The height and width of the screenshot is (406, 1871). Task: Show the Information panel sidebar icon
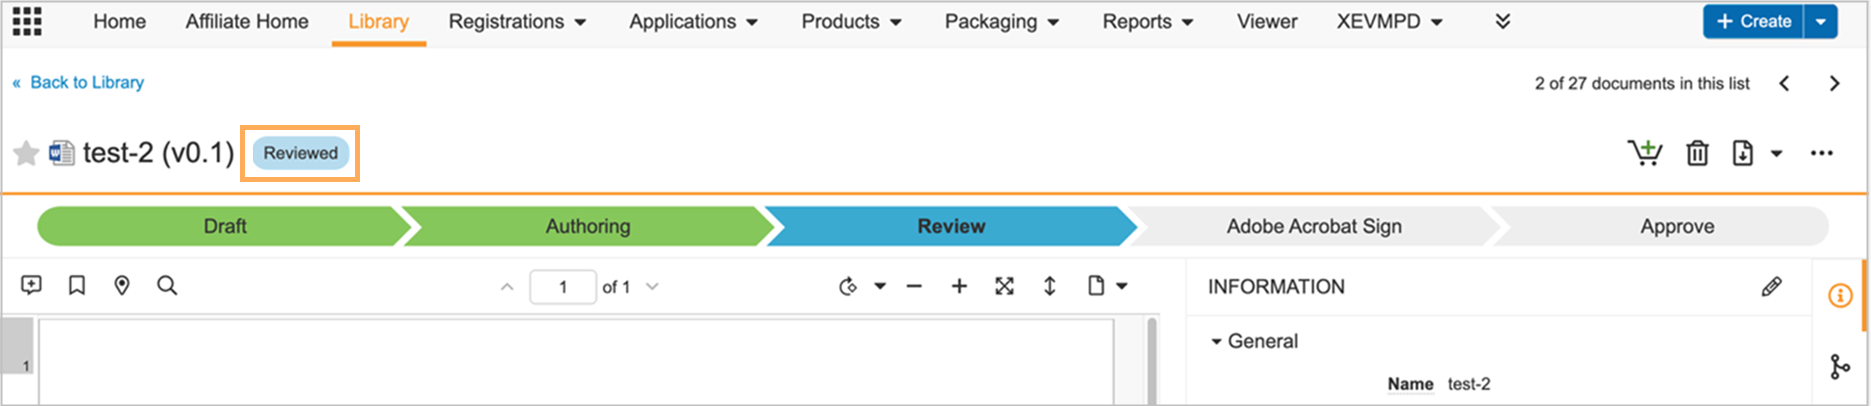click(1840, 296)
